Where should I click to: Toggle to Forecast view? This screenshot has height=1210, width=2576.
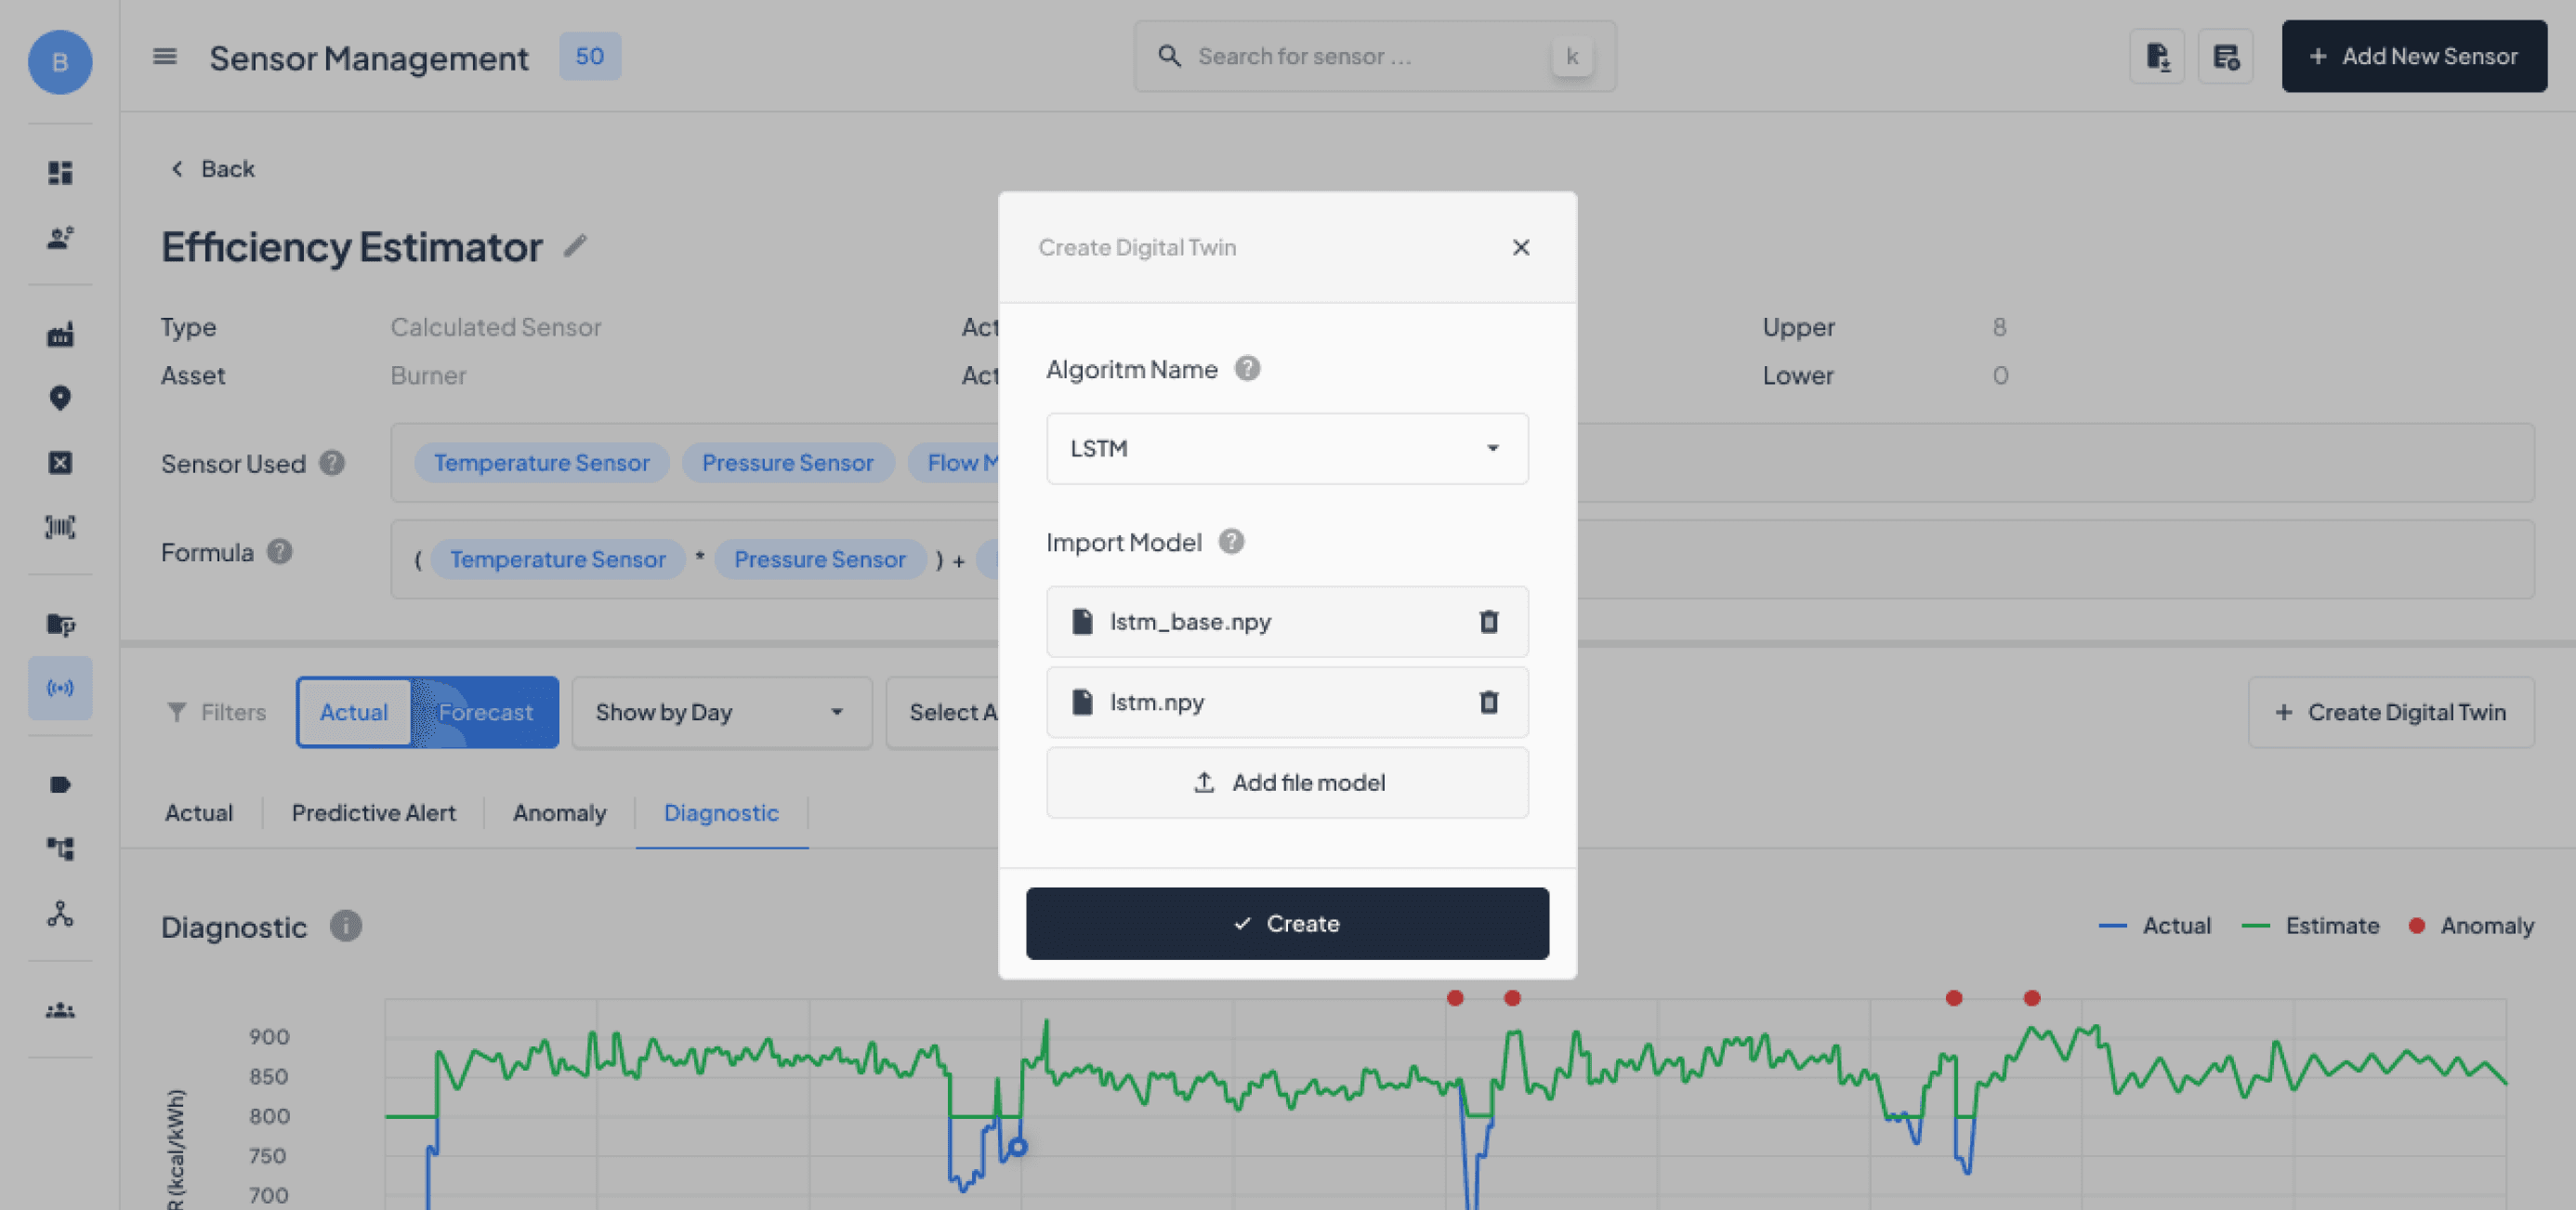[486, 712]
